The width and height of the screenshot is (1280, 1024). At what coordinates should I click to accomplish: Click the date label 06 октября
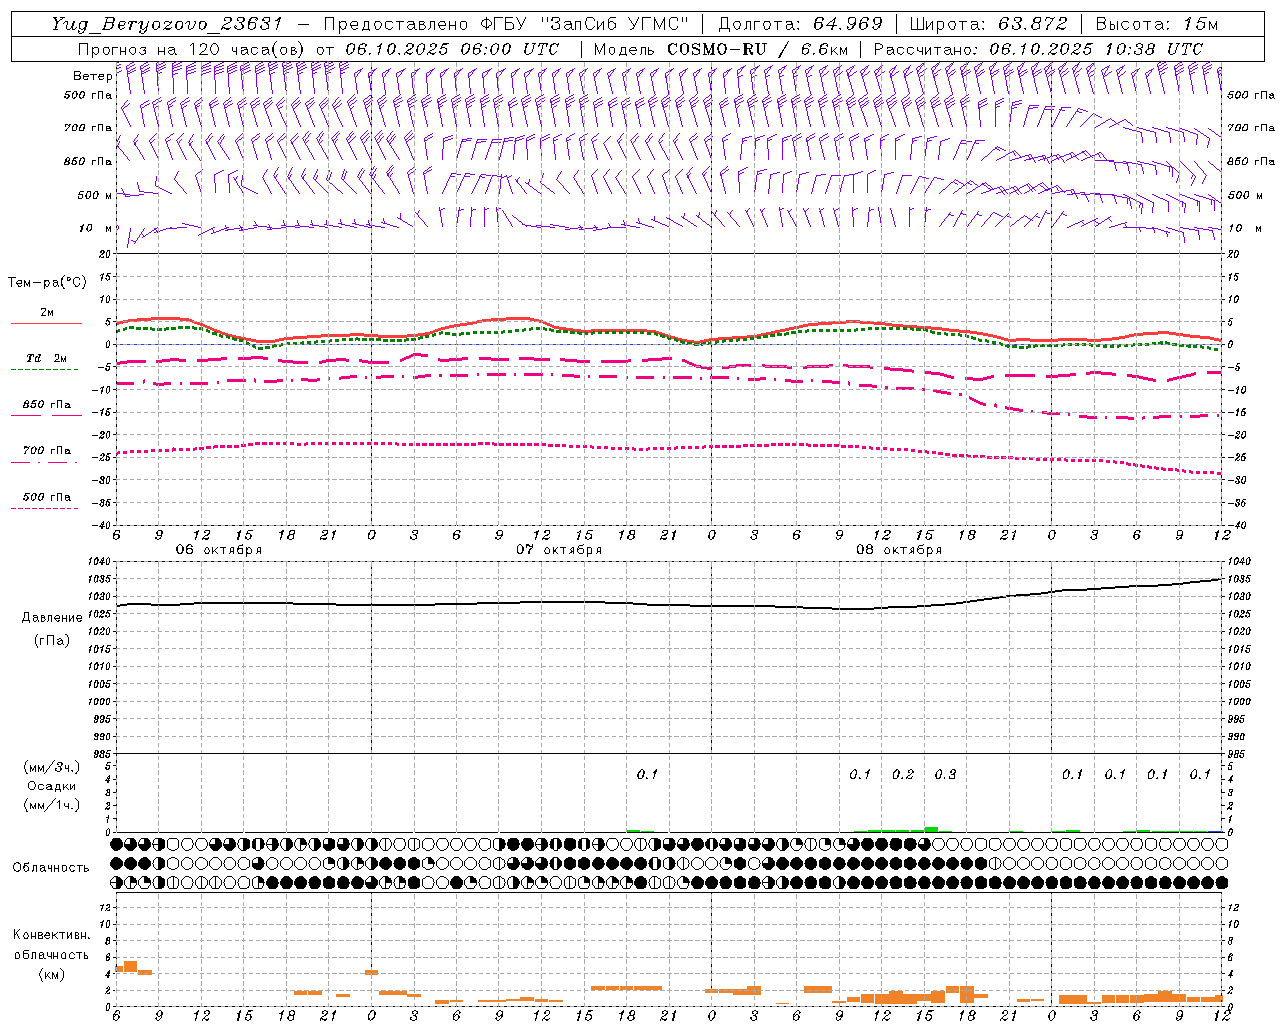219,550
